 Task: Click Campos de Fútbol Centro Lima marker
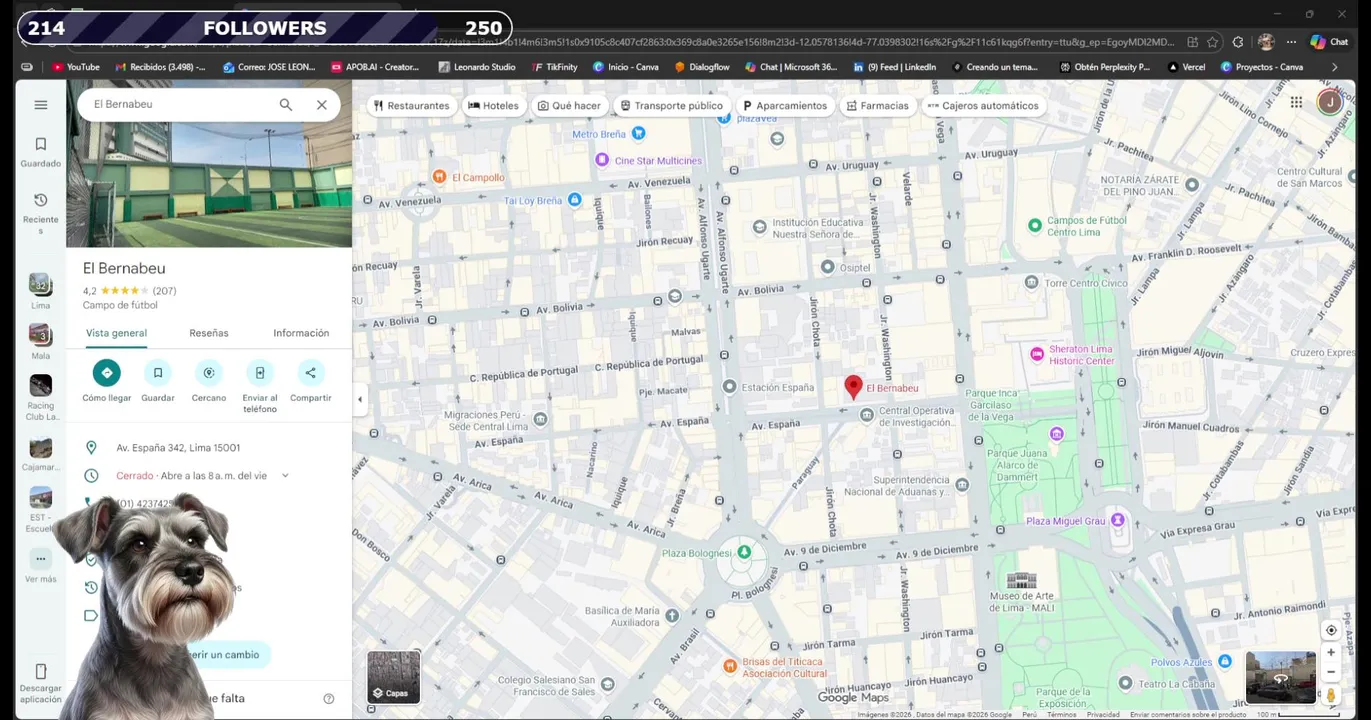1035,225
